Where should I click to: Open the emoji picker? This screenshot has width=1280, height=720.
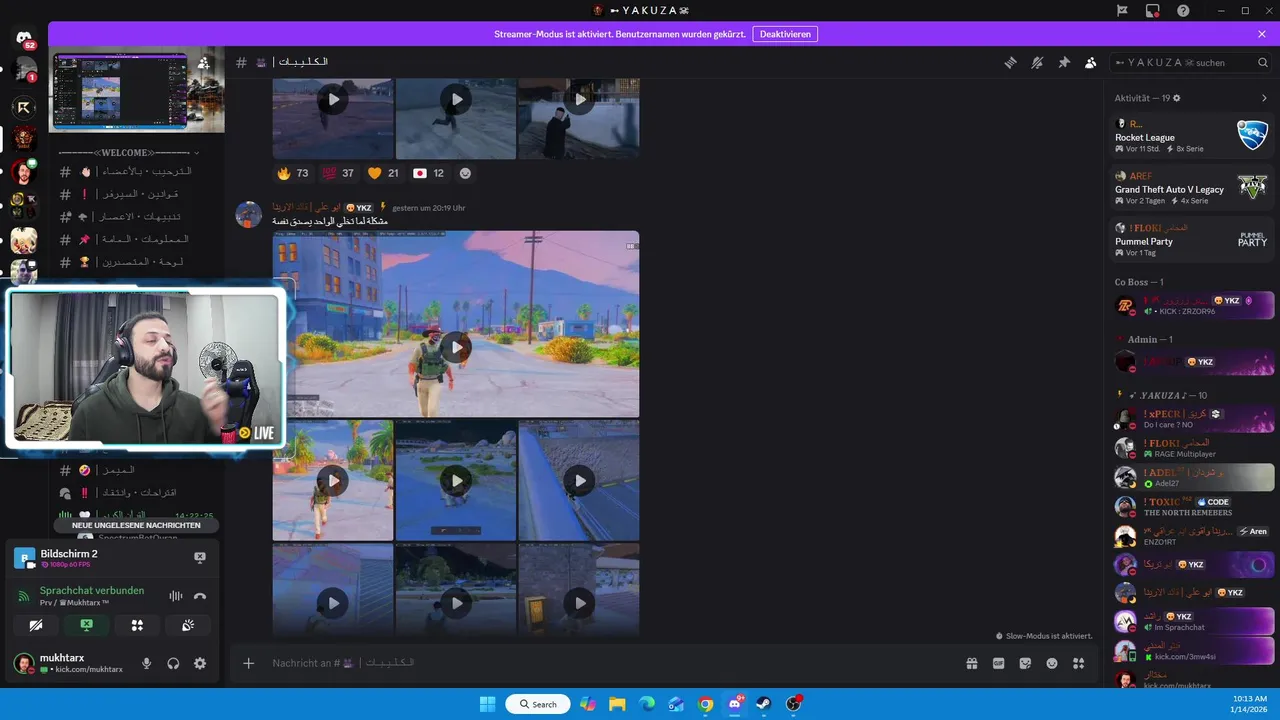pos(1052,663)
